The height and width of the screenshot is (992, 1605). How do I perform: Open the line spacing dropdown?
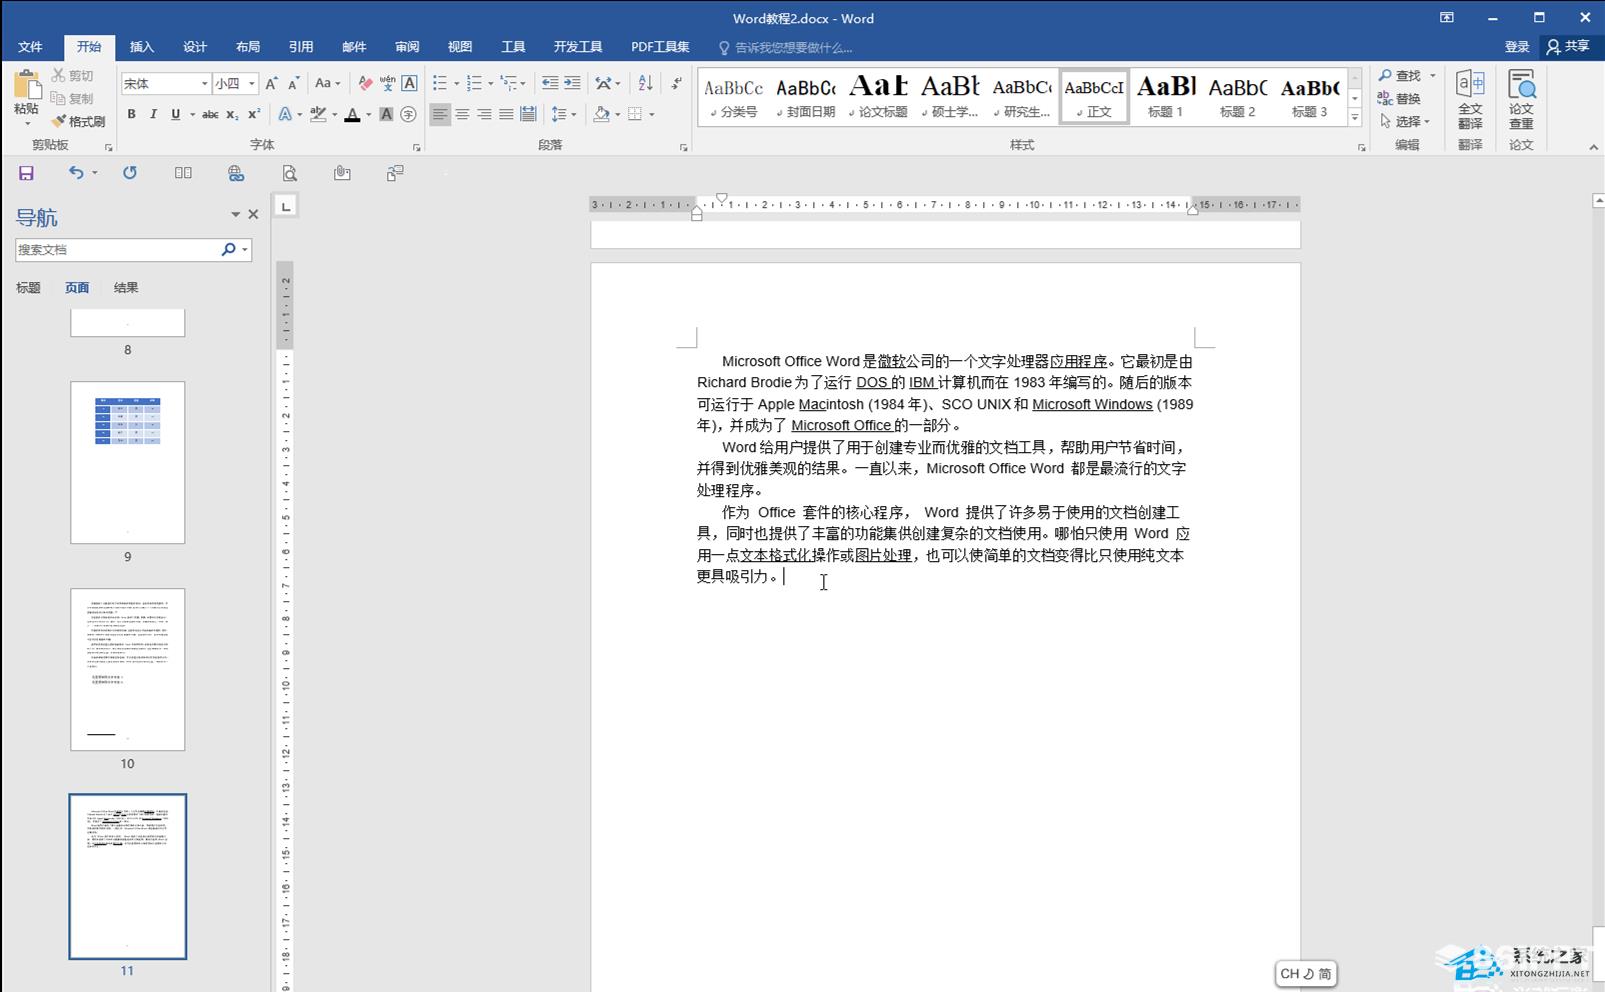(x=564, y=115)
